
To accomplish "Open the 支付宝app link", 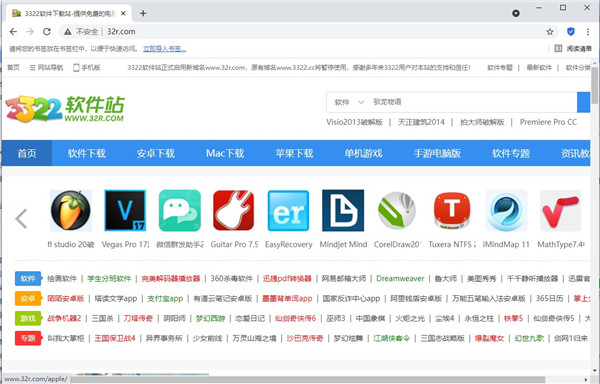I will [x=165, y=298].
